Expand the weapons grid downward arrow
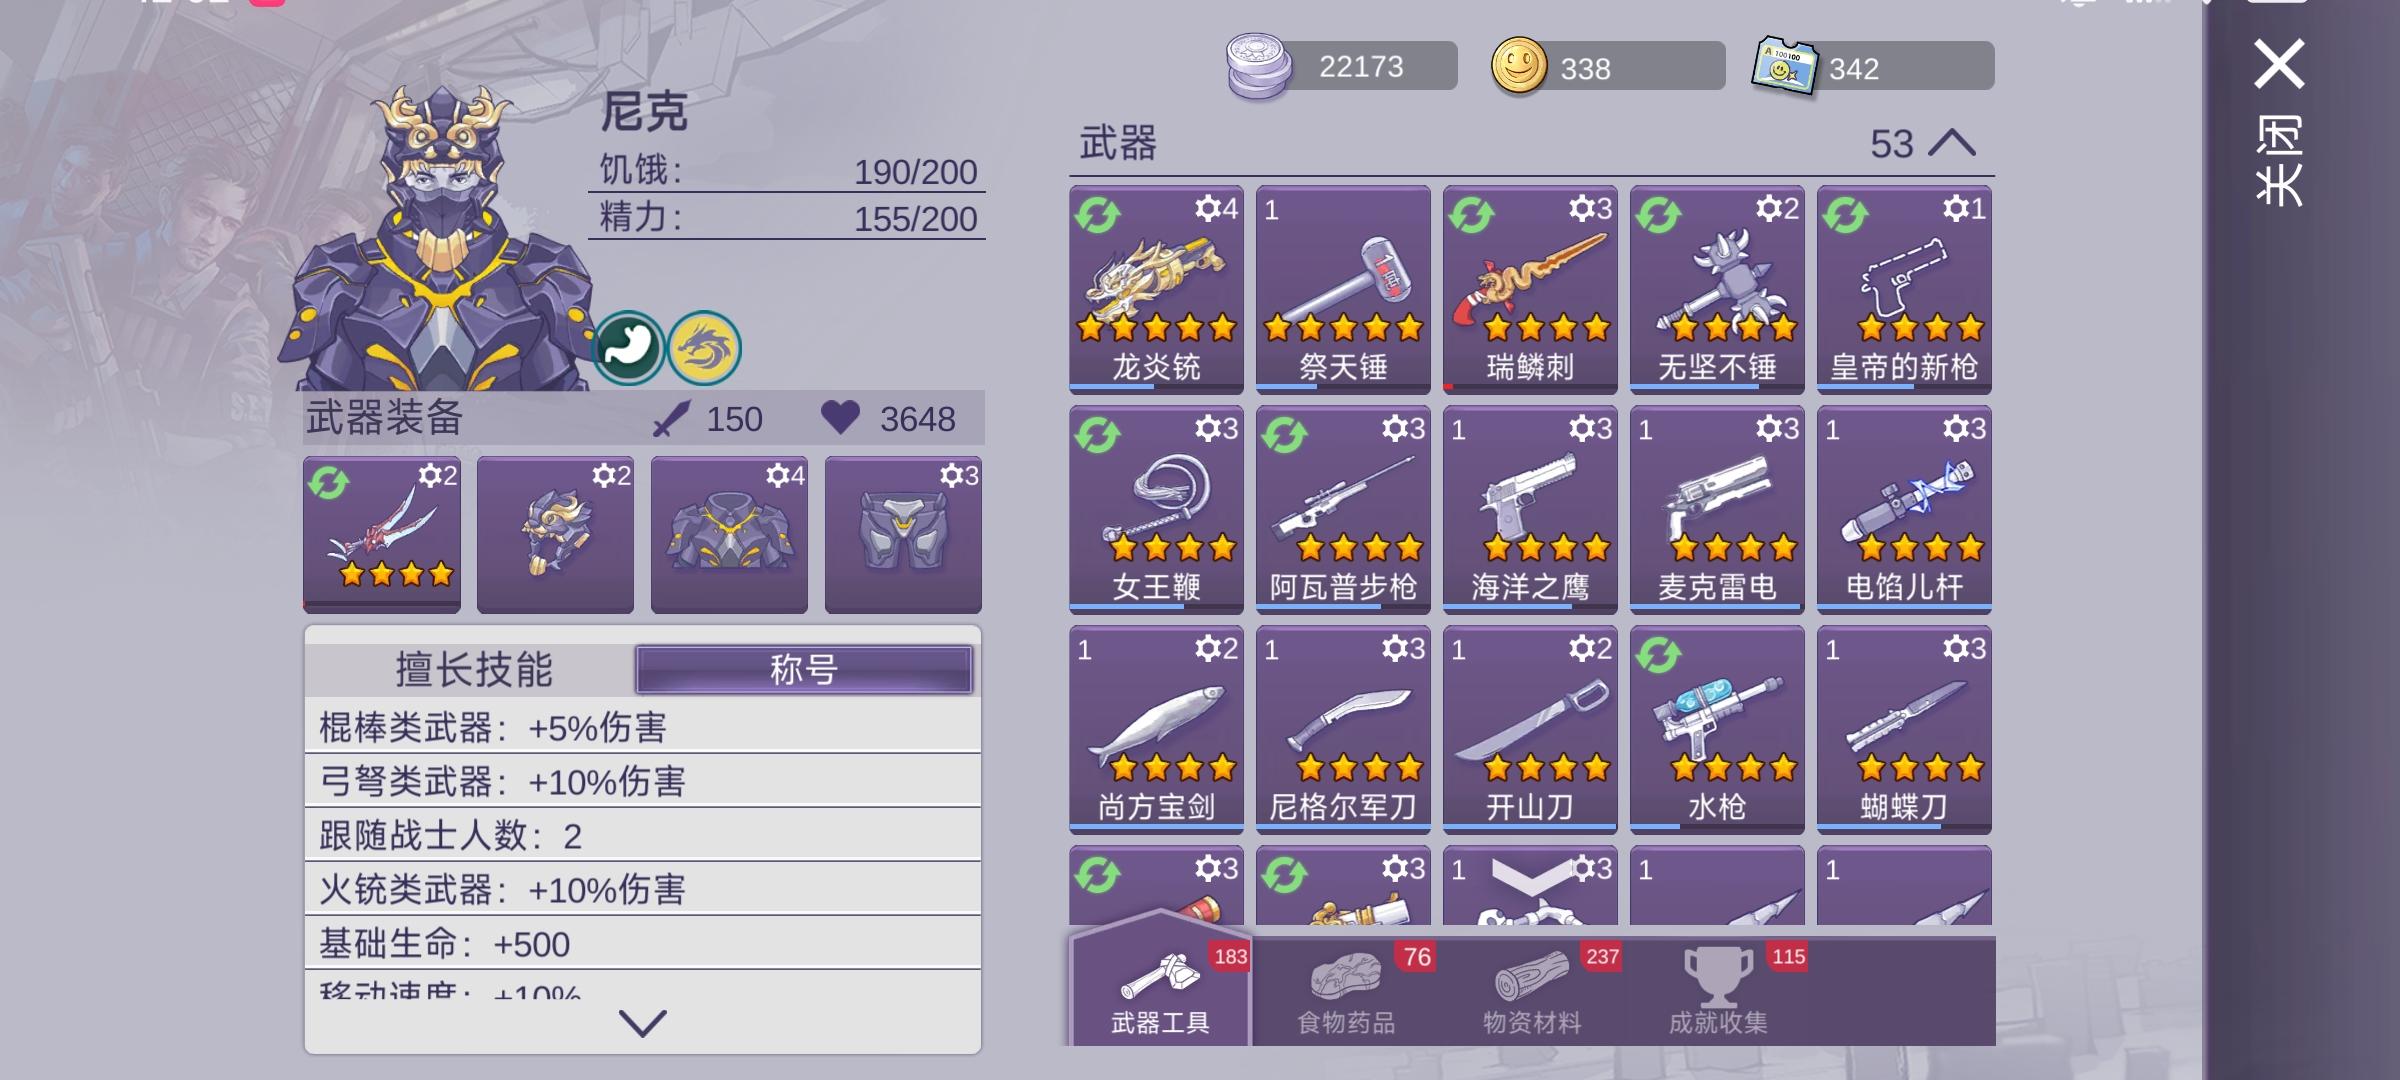 coord(1530,877)
